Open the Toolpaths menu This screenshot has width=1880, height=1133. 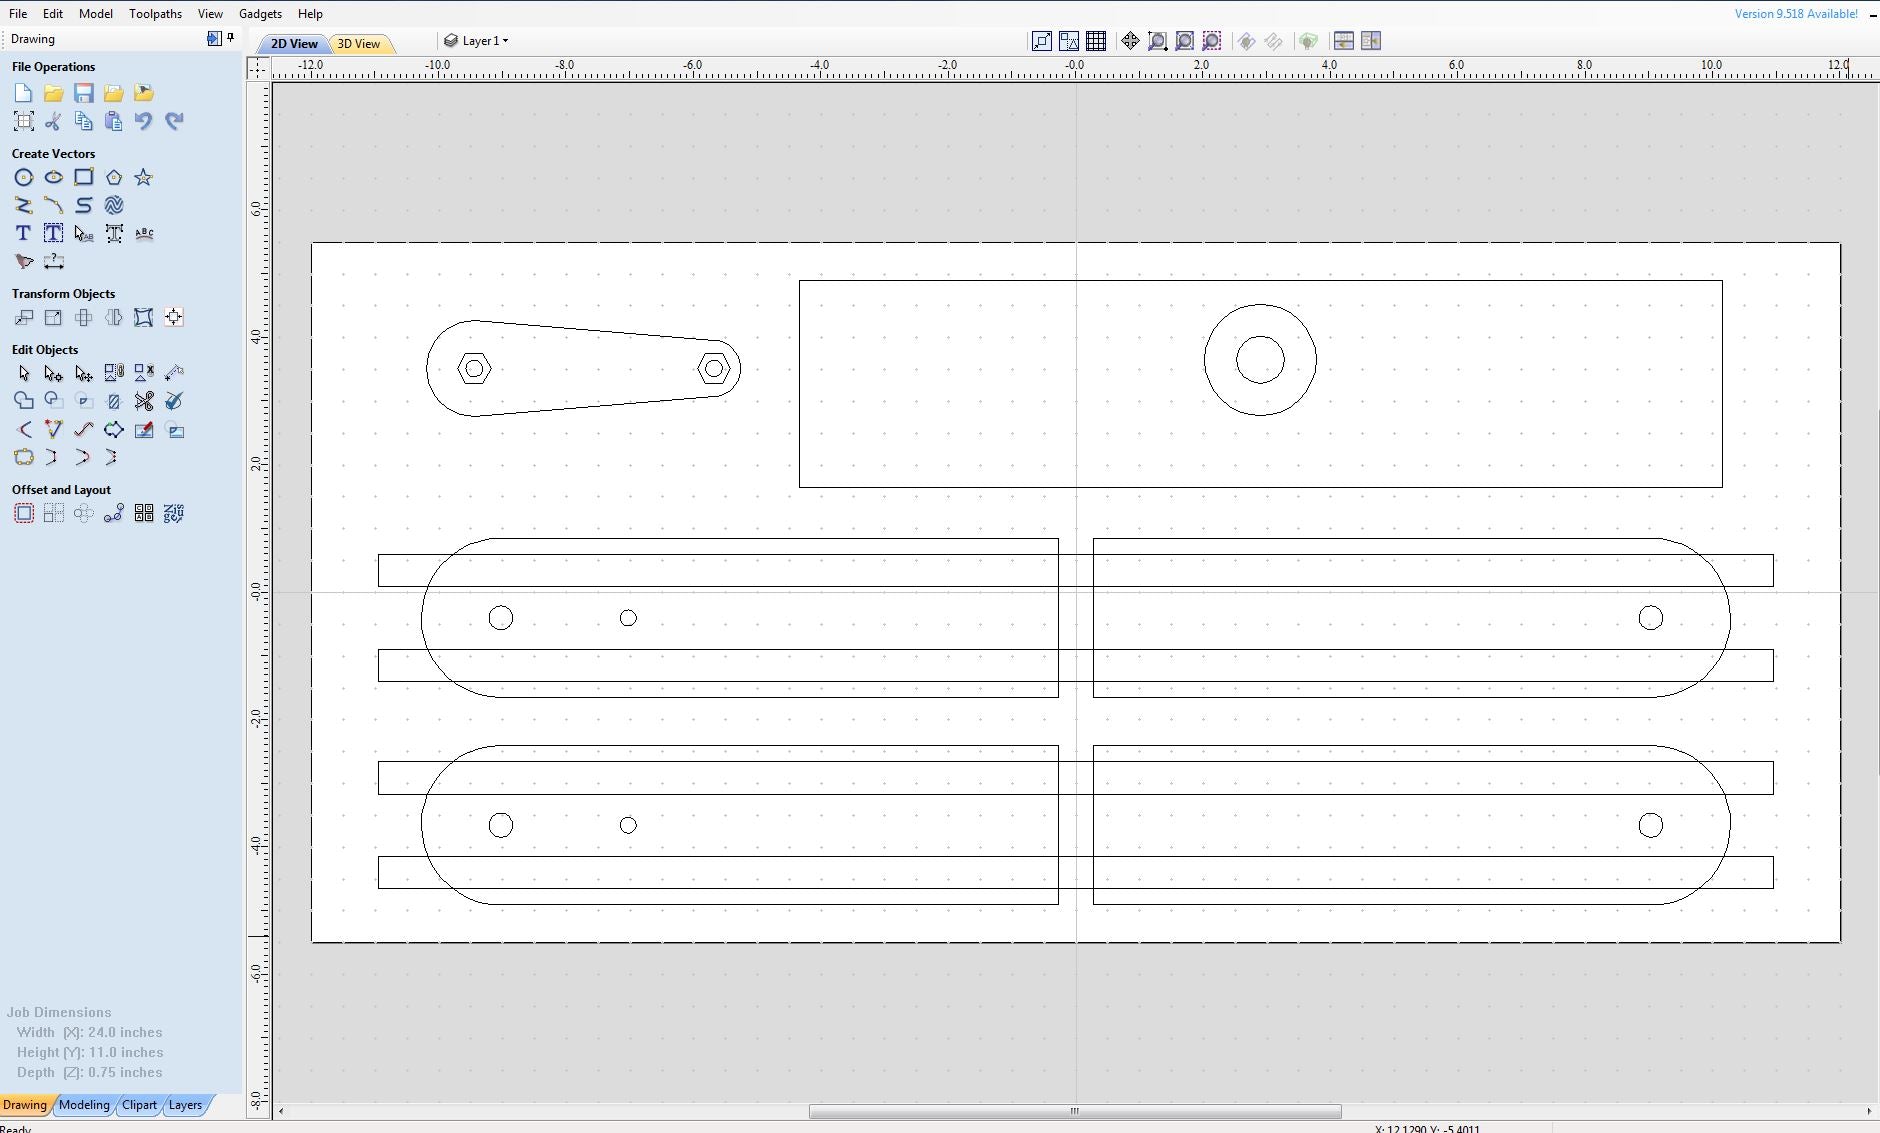pos(156,13)
